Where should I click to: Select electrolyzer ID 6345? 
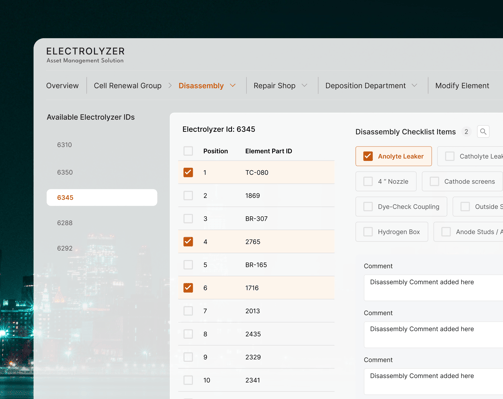pyautogui.click(x=102, y=197)
